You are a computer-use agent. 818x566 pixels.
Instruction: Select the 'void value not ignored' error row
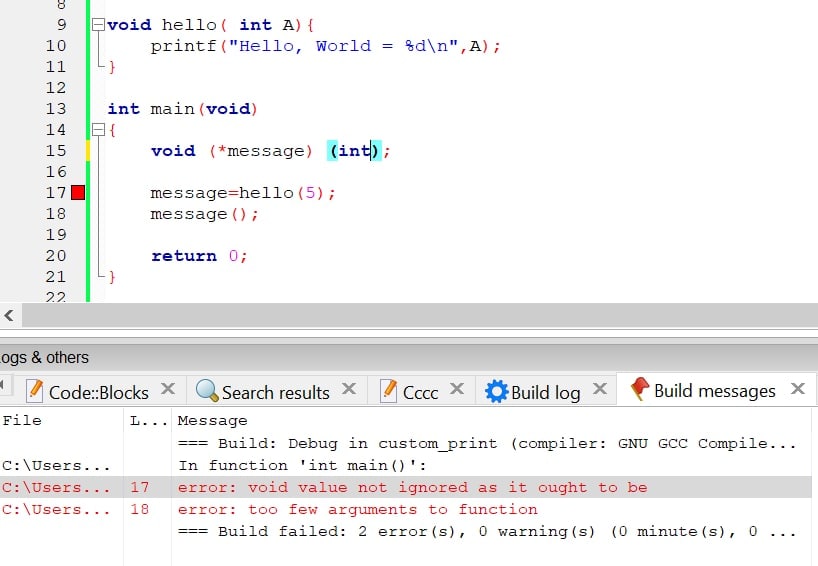click(406, 487)
